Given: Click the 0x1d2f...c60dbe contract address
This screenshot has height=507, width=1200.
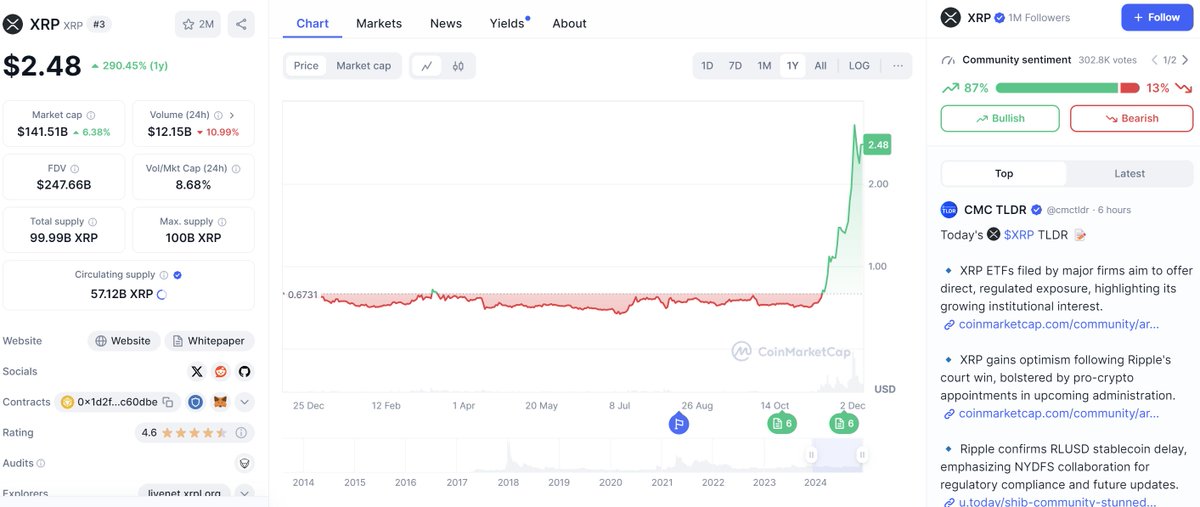Looking at the screenshot, I should [117, 402].
